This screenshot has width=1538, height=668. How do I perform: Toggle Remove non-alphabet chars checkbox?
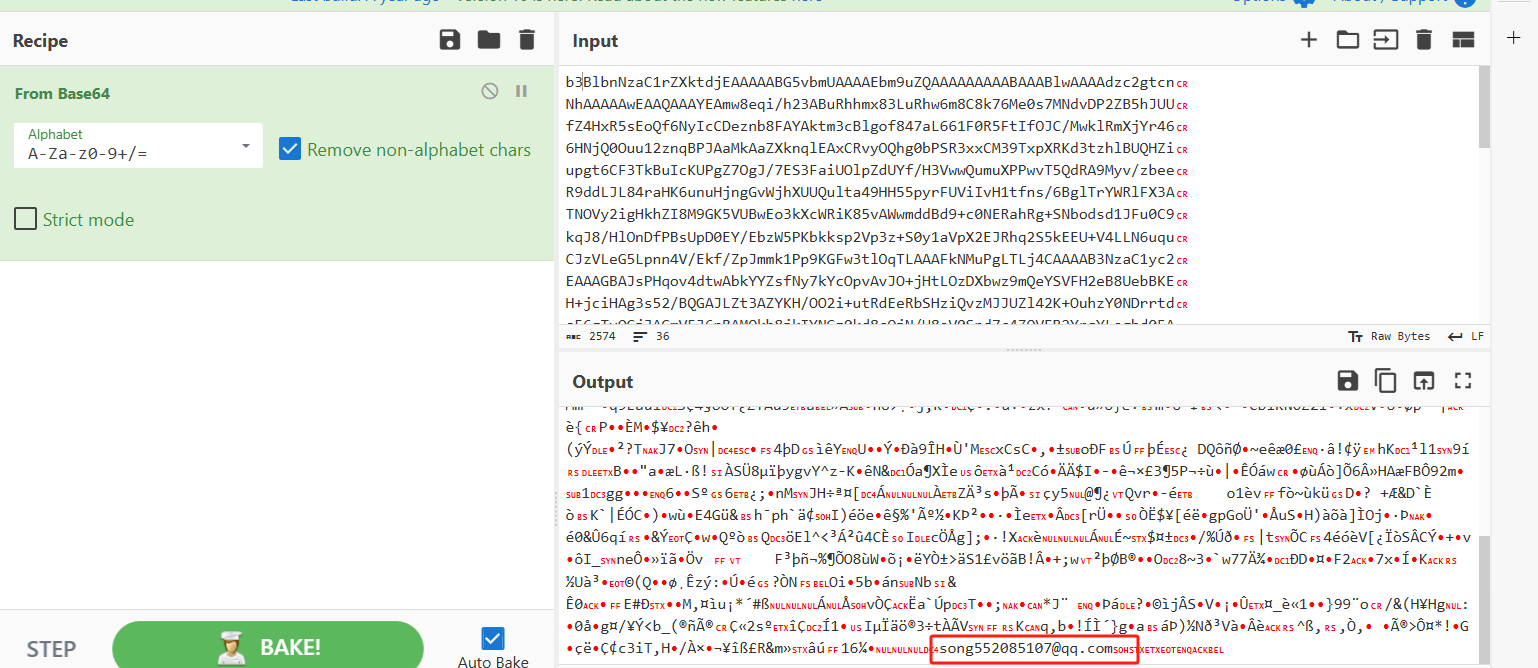click(290, 149)
